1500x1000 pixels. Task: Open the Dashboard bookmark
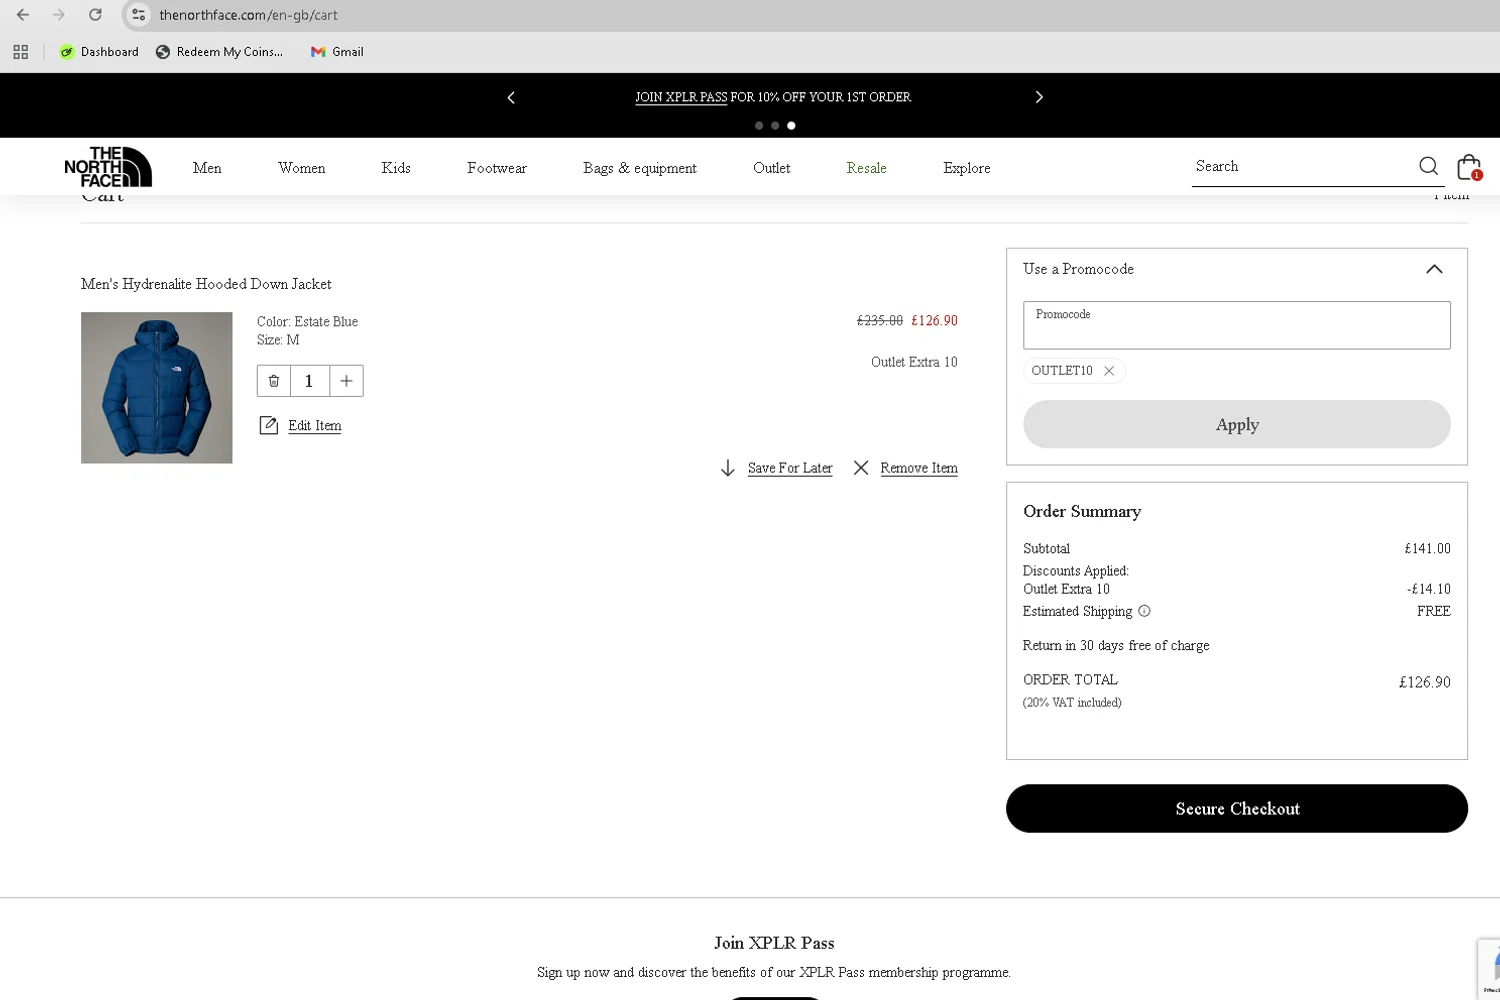(x=99, y=52)
